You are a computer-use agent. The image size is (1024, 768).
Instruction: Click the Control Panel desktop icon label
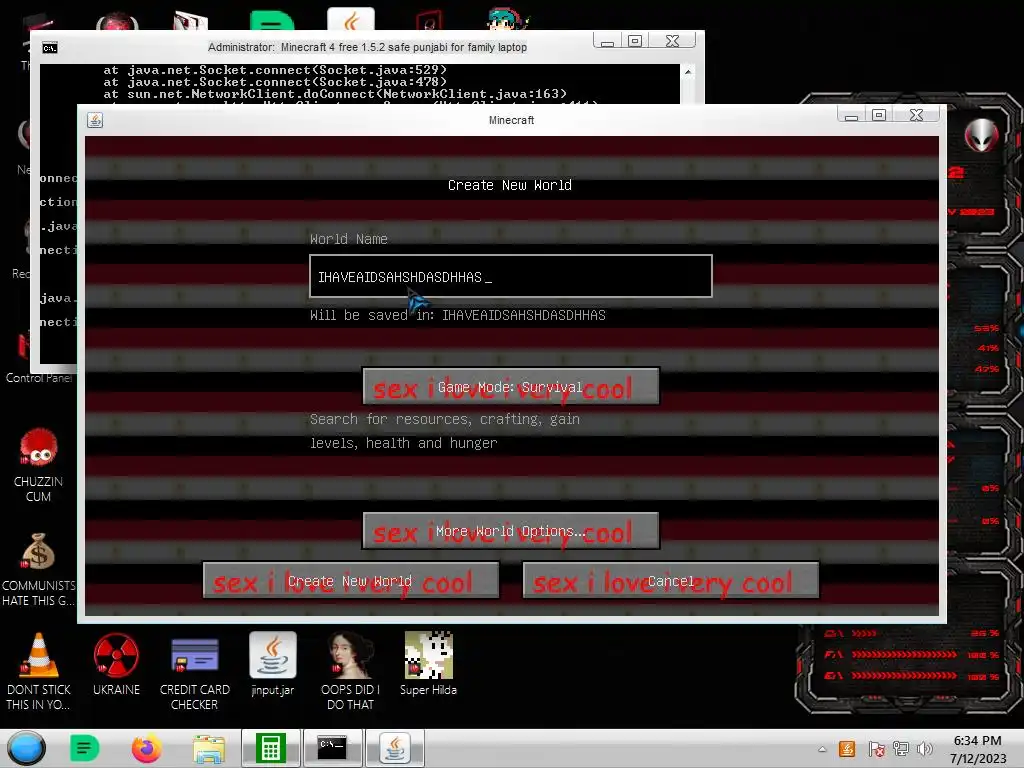39,378
